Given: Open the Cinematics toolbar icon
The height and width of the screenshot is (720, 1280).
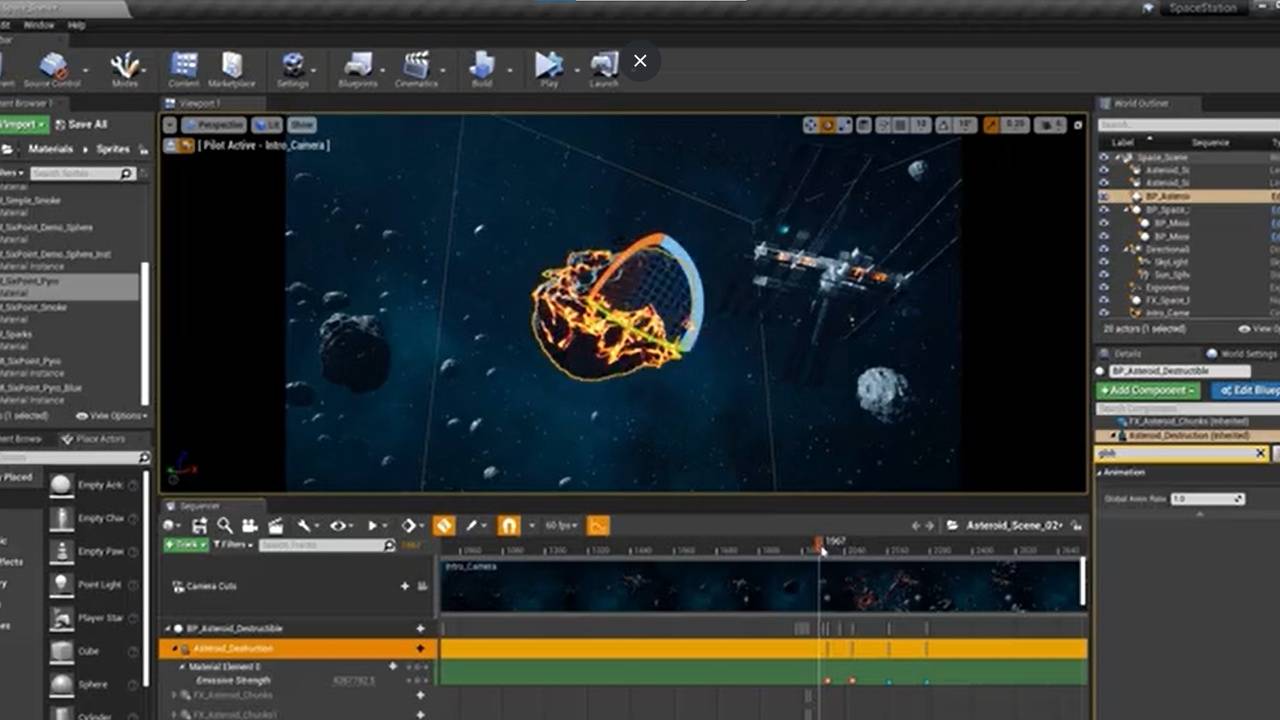Looking at the screenshot, I should 417,64.
